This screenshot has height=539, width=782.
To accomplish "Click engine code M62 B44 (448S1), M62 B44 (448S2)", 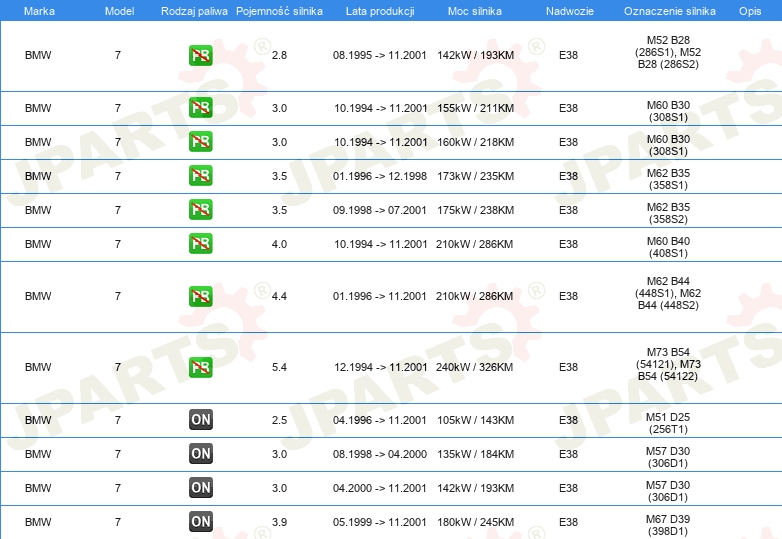I will [x=668, y=293].
